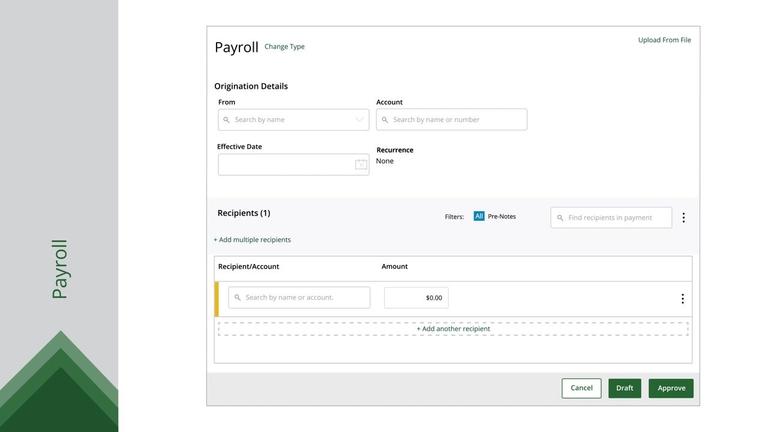The height and width of the screenshot is (432, 768).
Task: Focus the Find recipients in payment field
Action: [x=611, y=218]
